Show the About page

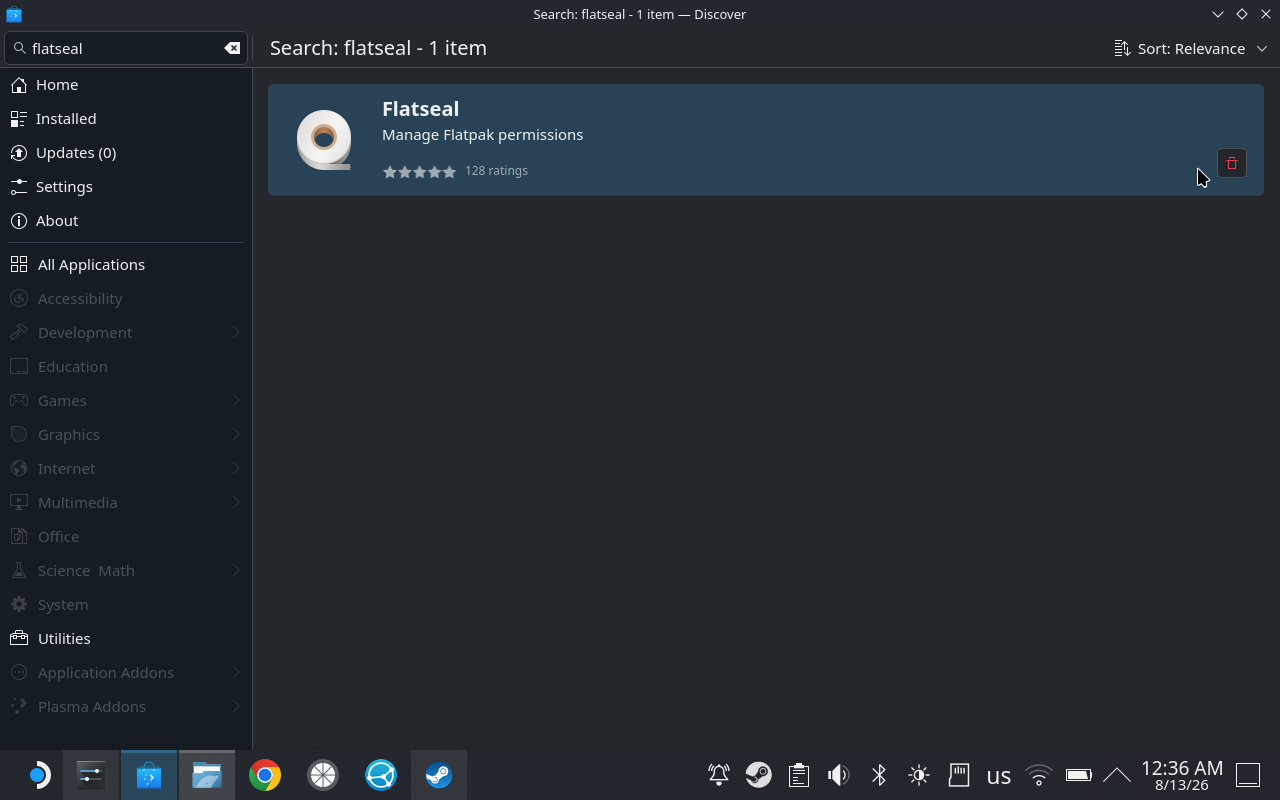coord(126,221)
